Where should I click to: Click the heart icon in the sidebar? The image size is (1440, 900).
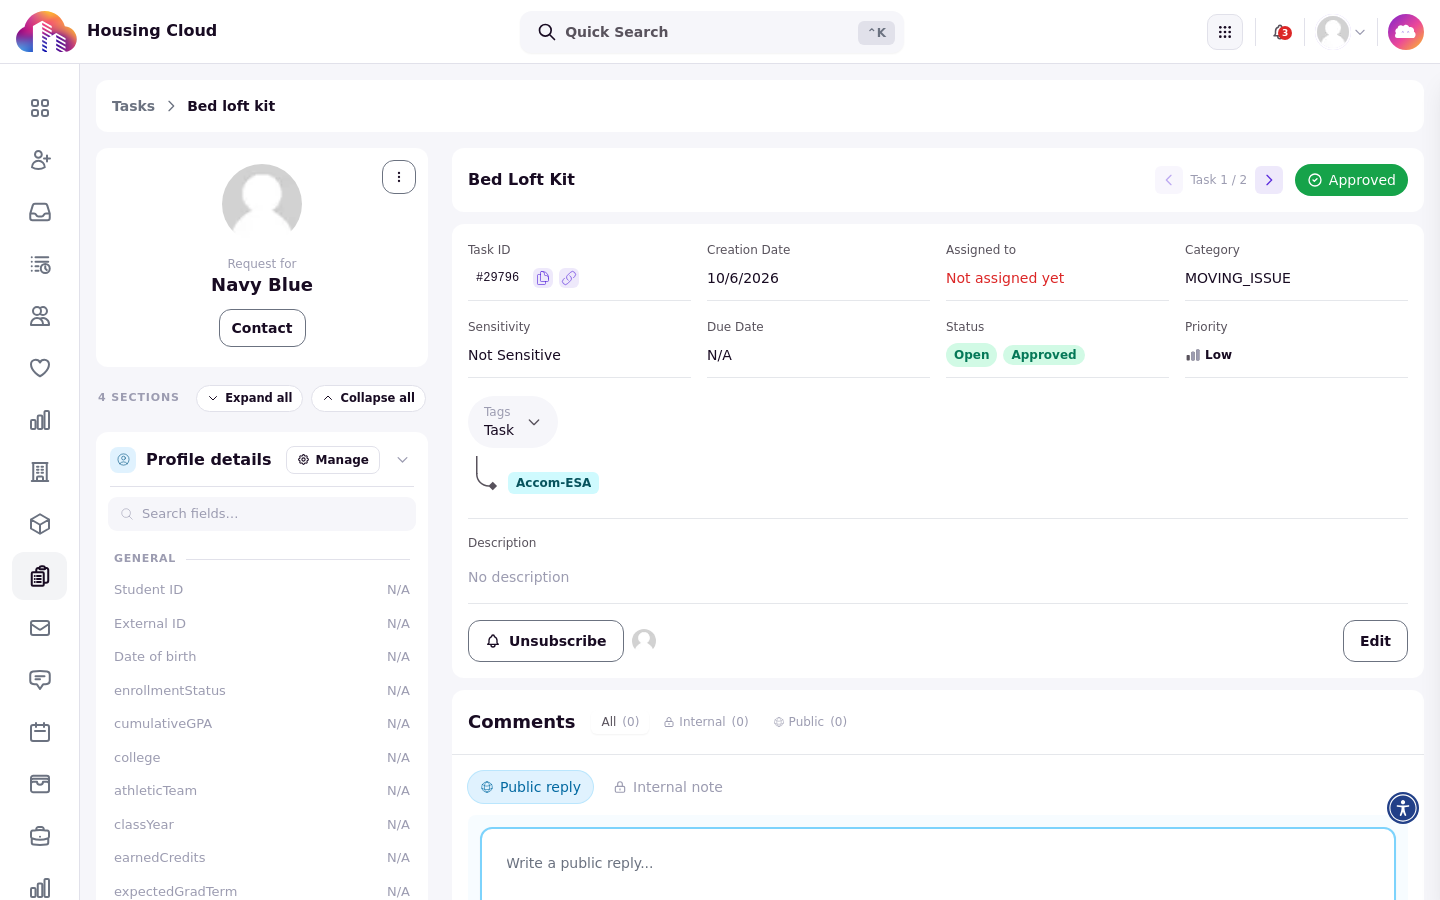point(40,368)
